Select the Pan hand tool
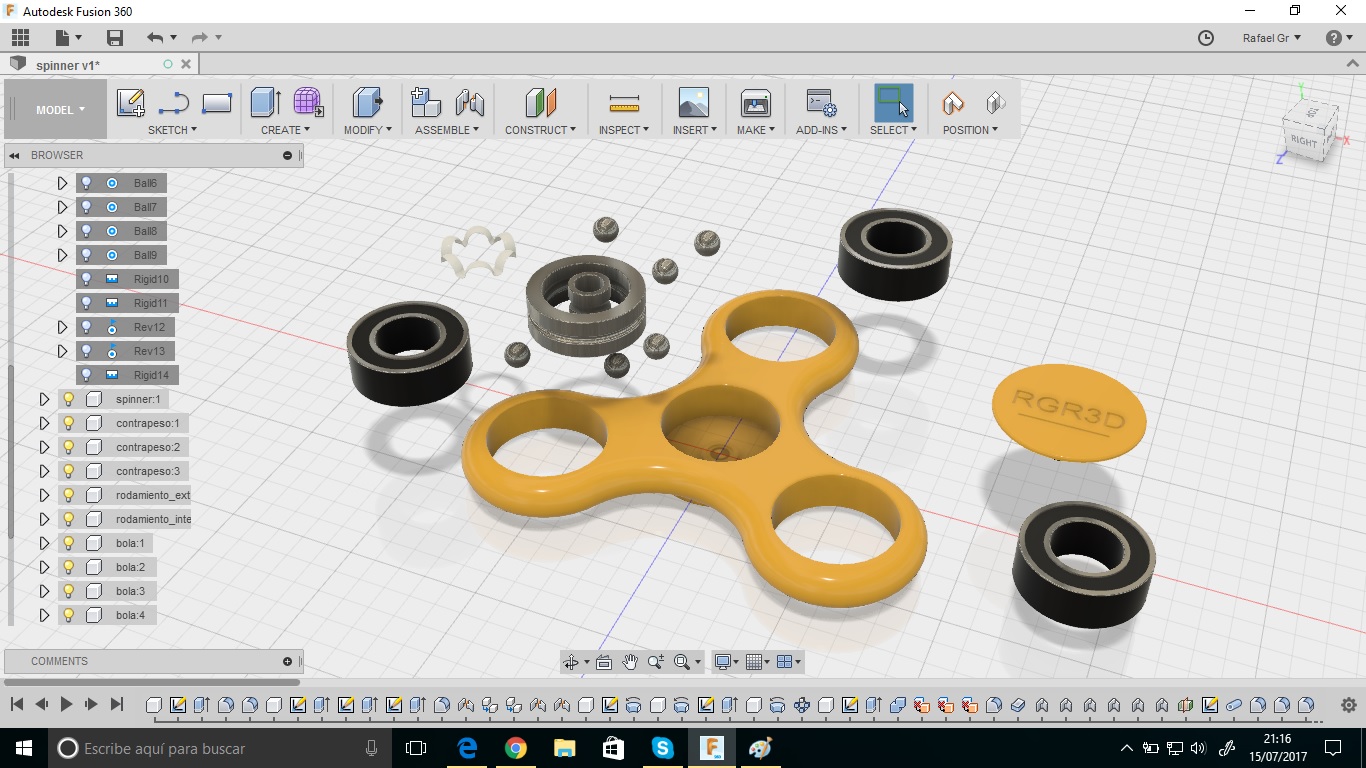The image size is (1366, 768). tap(630, 662)
